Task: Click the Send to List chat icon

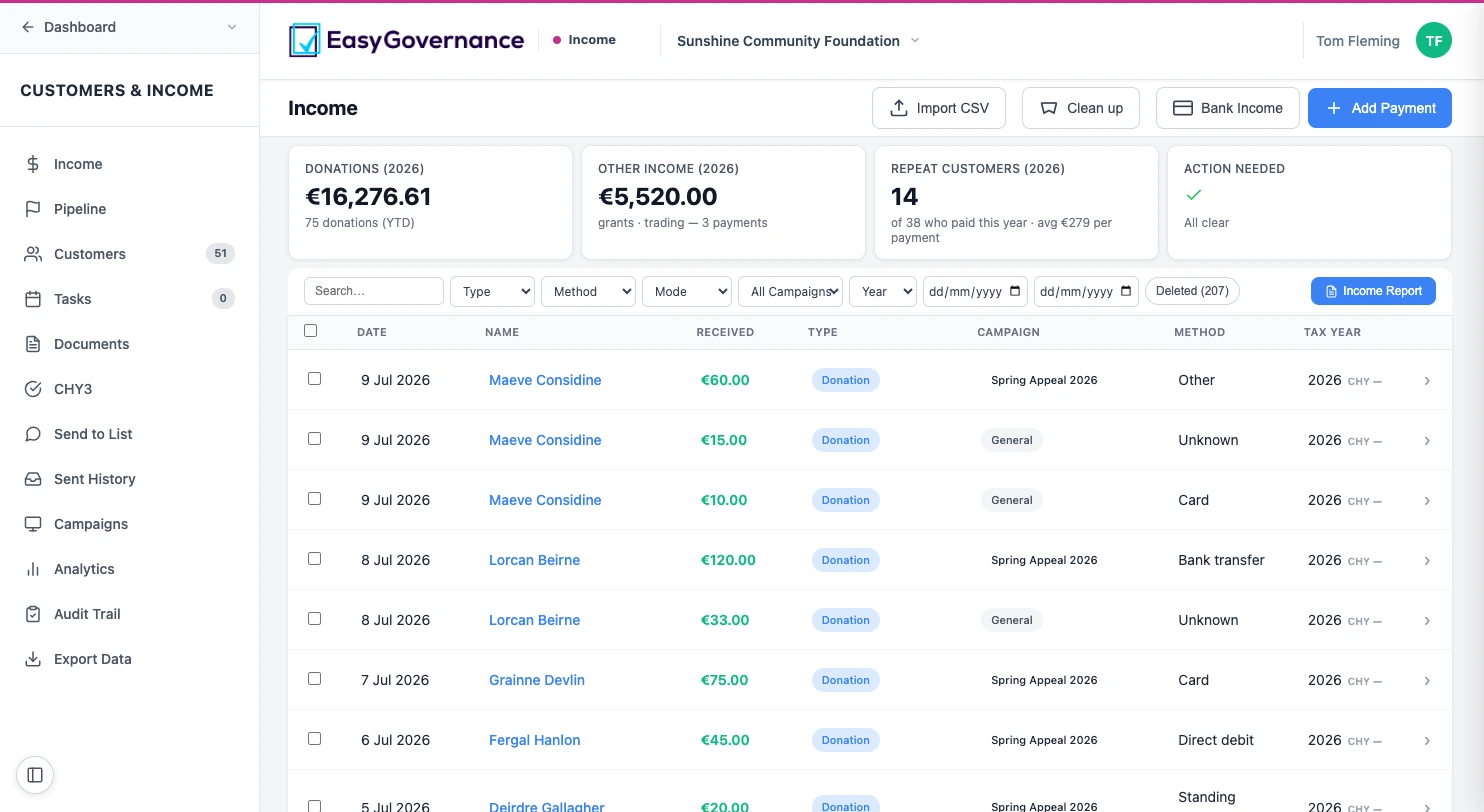Action: (33, 434)
